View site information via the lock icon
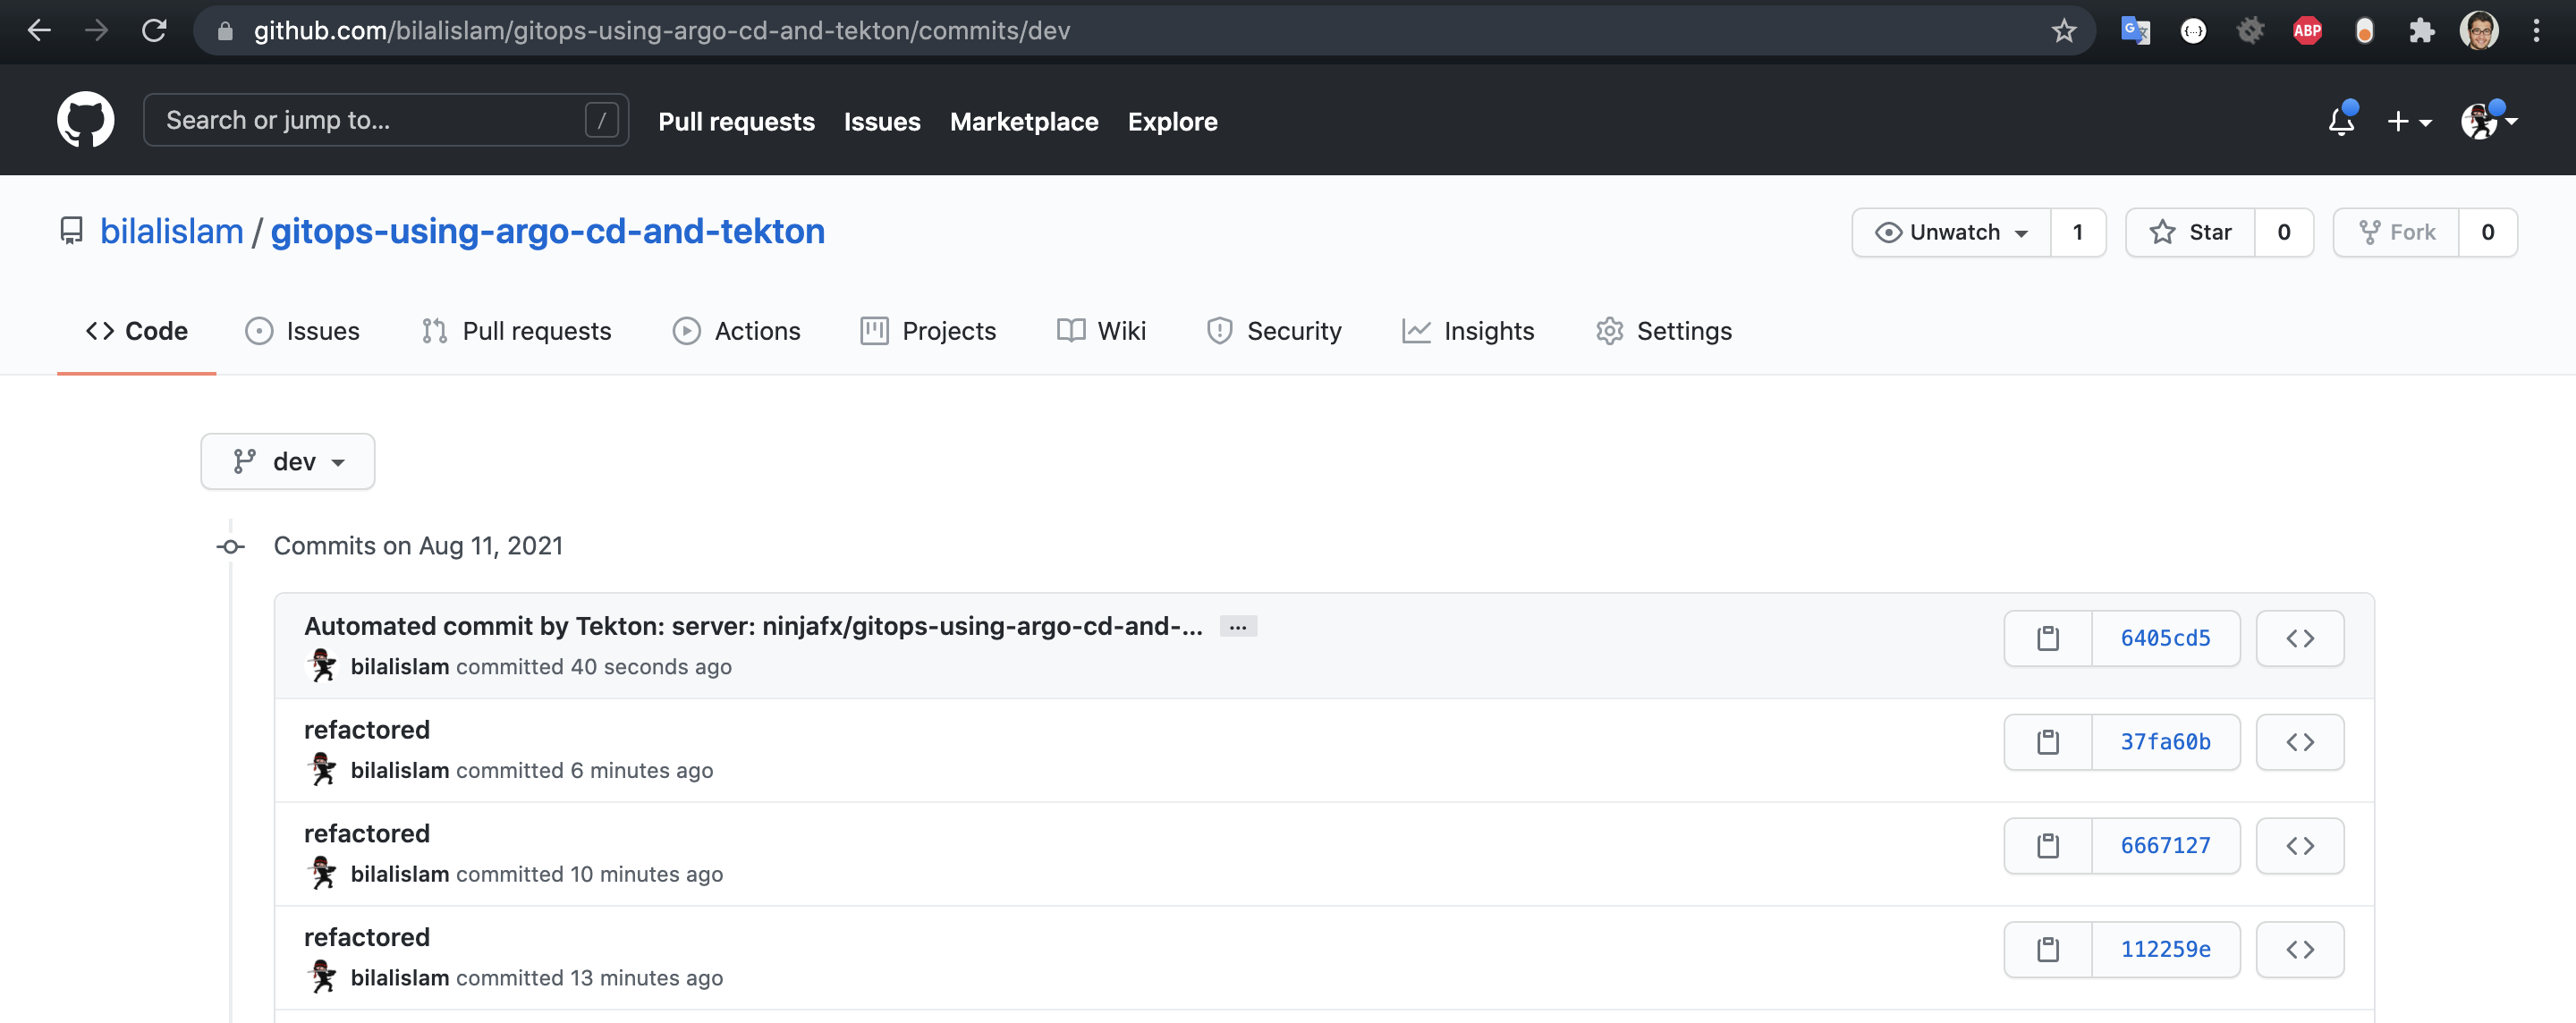The height and width of the screenshot is (1023, 2576). (x=225, y=31)
